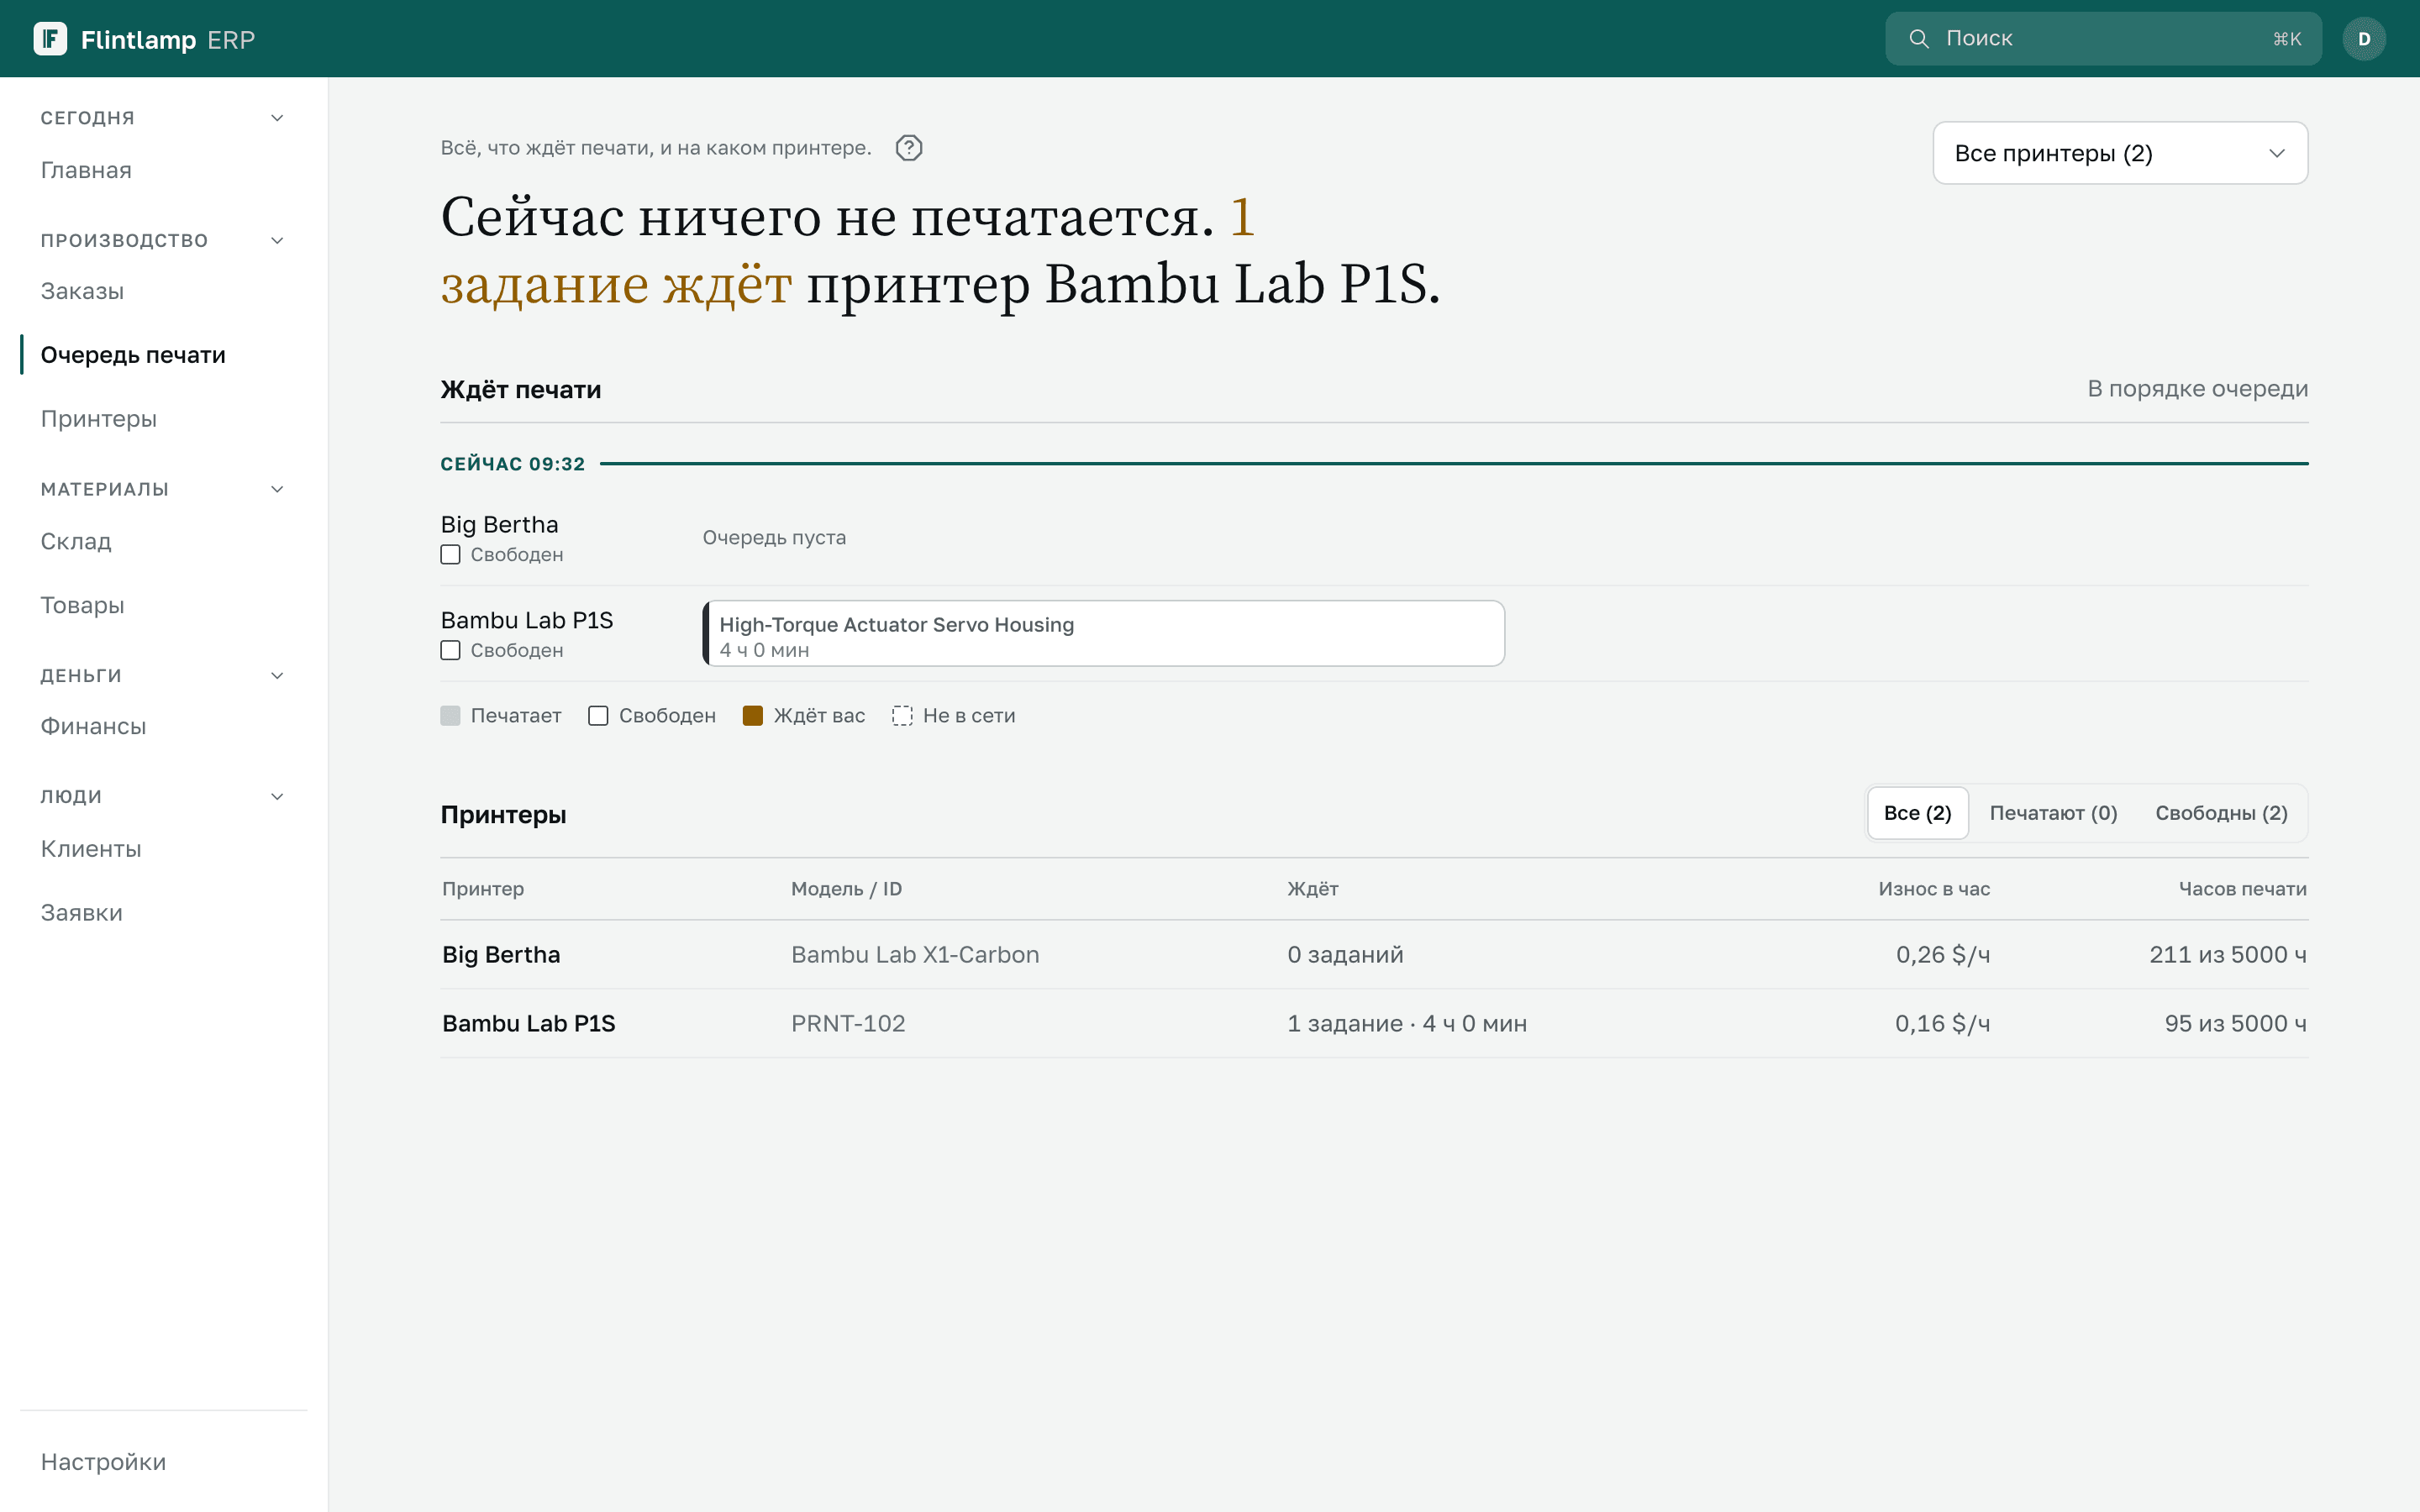Open the user avatar D
The height and width of the screenshot is (1512, 2420).
point(2363,39)
